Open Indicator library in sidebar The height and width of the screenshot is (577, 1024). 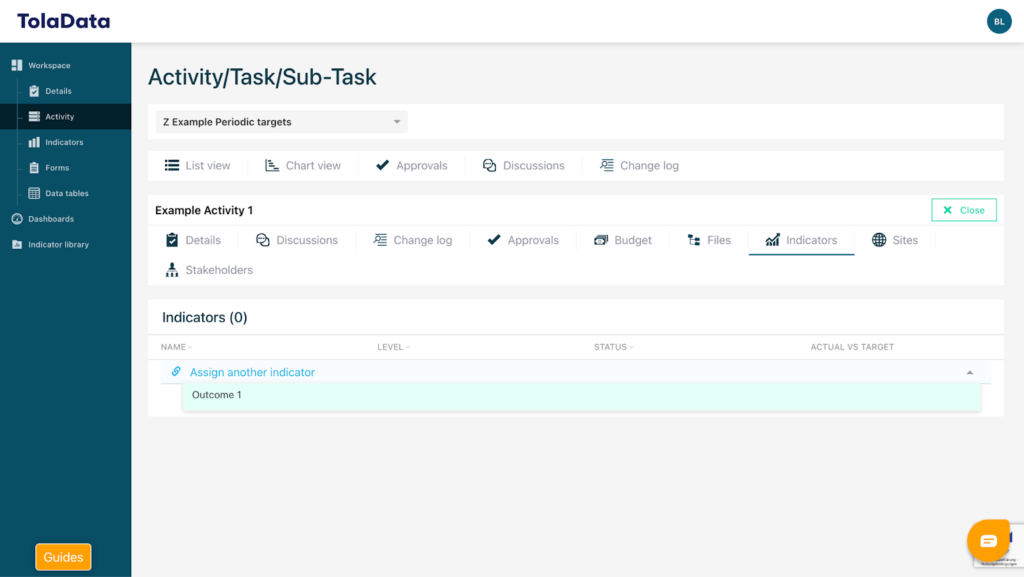(58, 245)
